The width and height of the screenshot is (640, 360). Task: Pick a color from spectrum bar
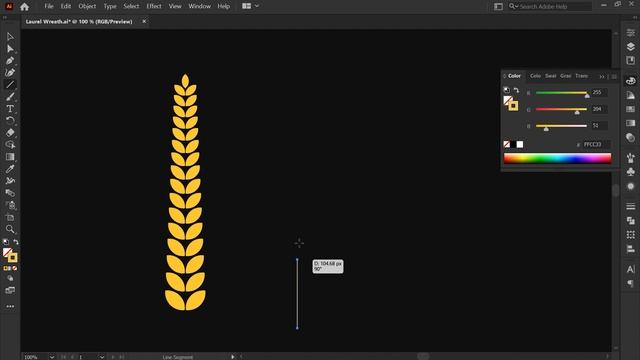coord(557,158)
